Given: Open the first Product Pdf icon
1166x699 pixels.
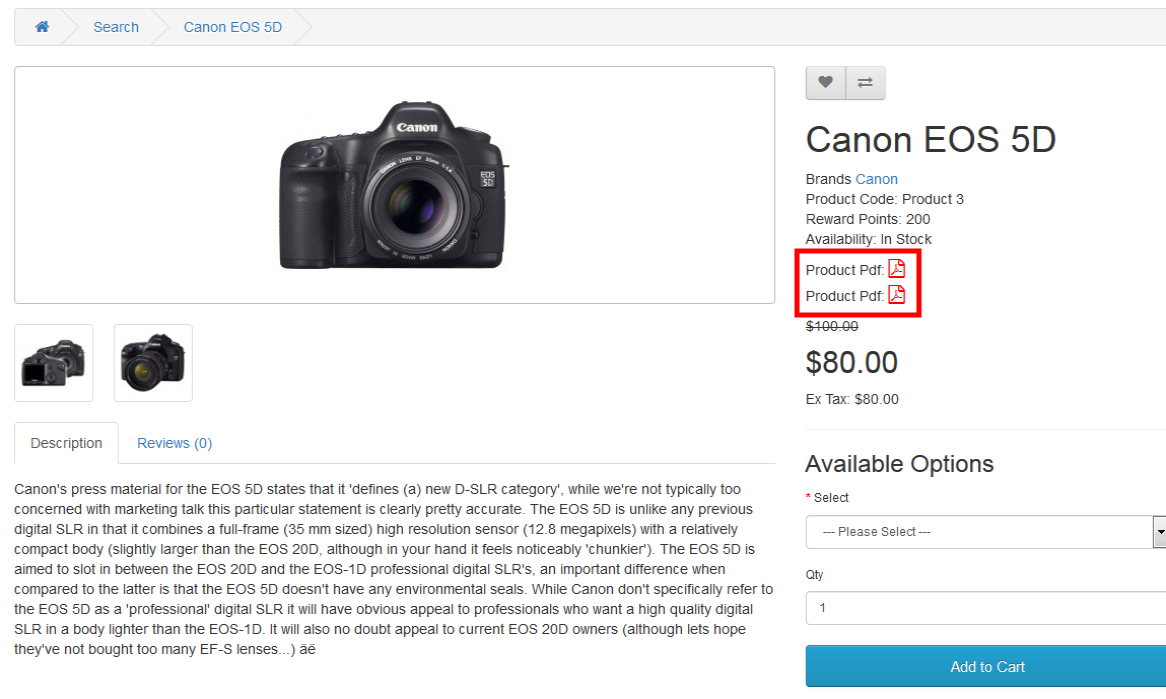Looking at the screenshot, I should coord(897,268).
